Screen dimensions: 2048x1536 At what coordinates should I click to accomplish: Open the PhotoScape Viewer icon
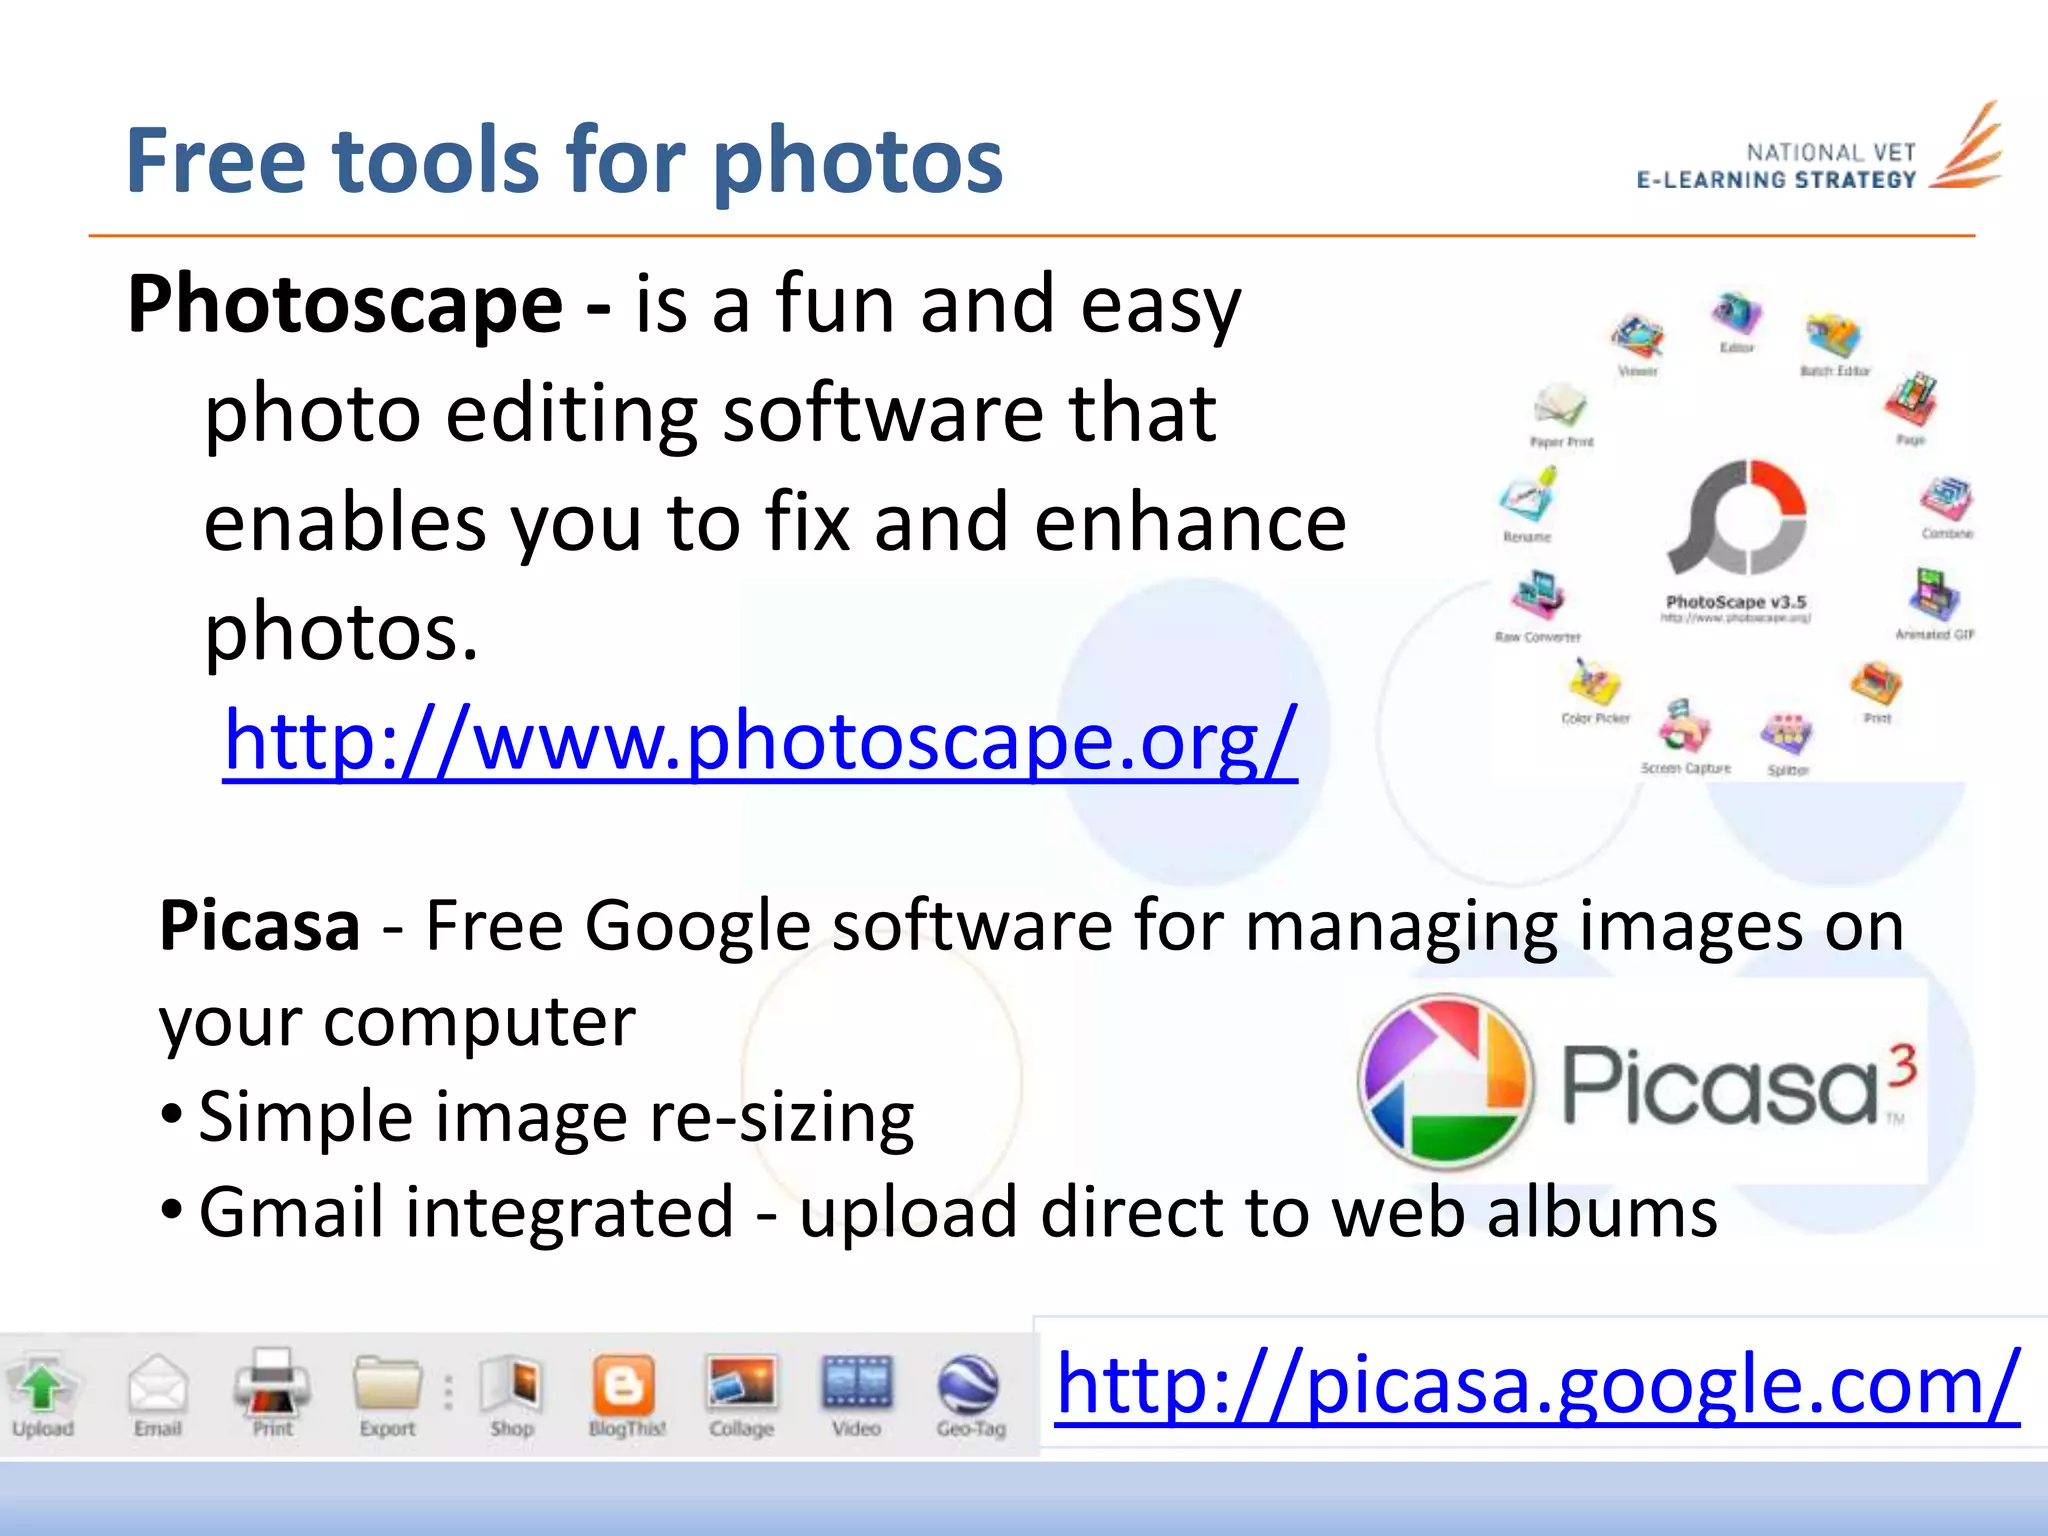coord(1637,338)
